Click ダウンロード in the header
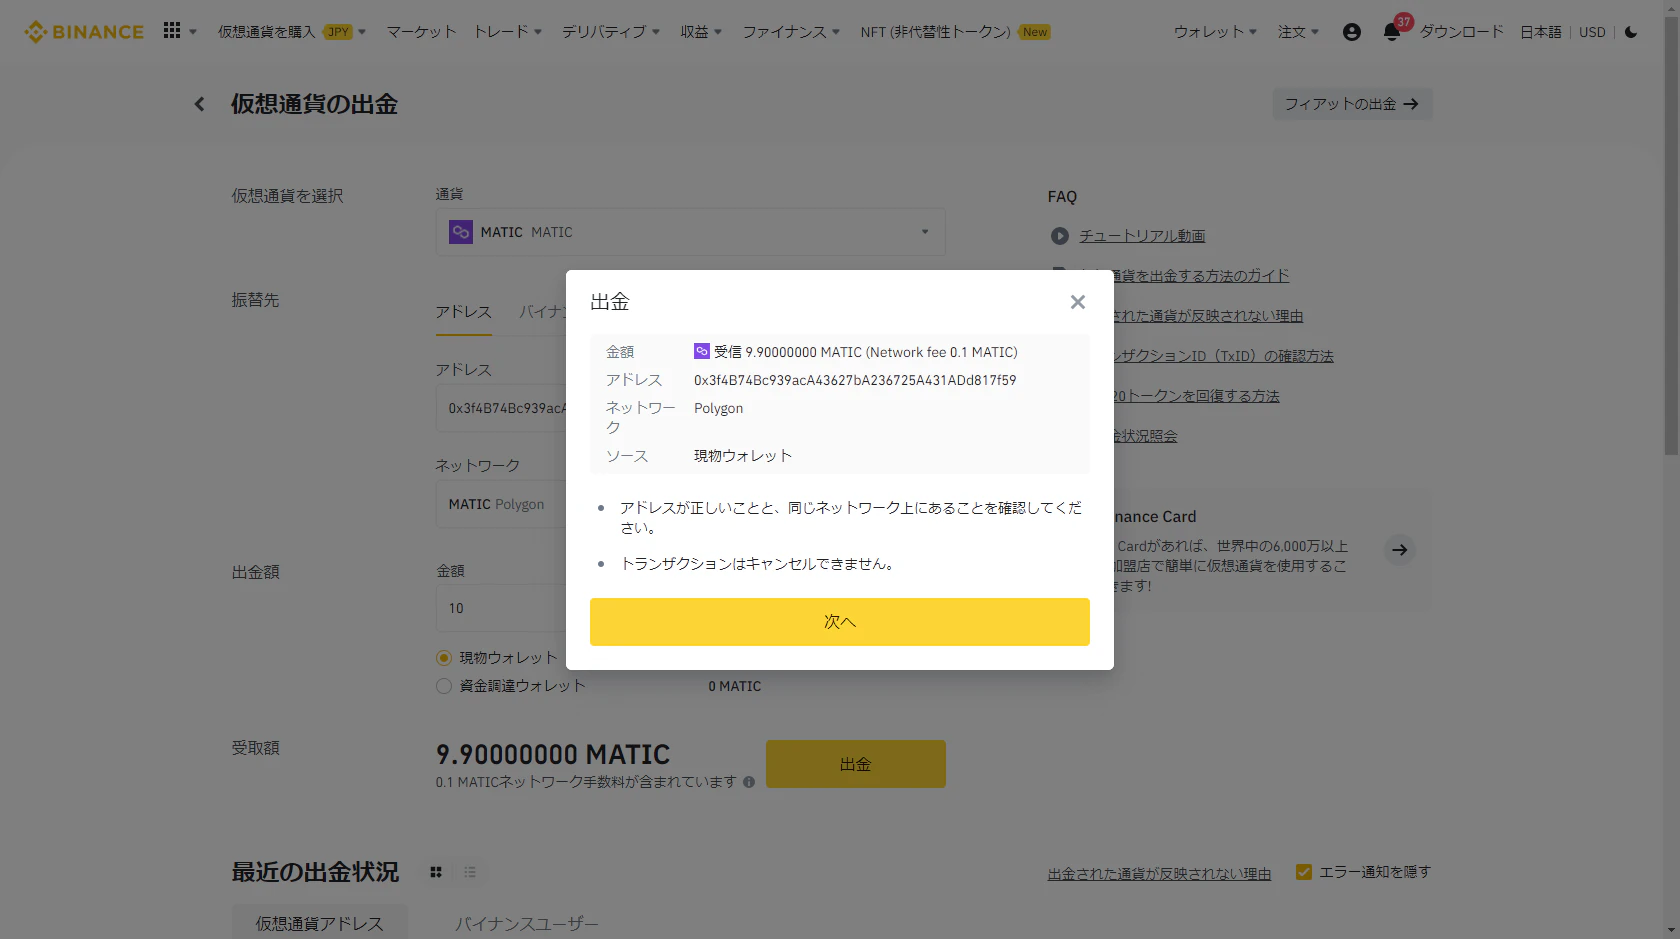This screenshot has width=1680, height=939. pyautogui.click(x=1461, y=32)
